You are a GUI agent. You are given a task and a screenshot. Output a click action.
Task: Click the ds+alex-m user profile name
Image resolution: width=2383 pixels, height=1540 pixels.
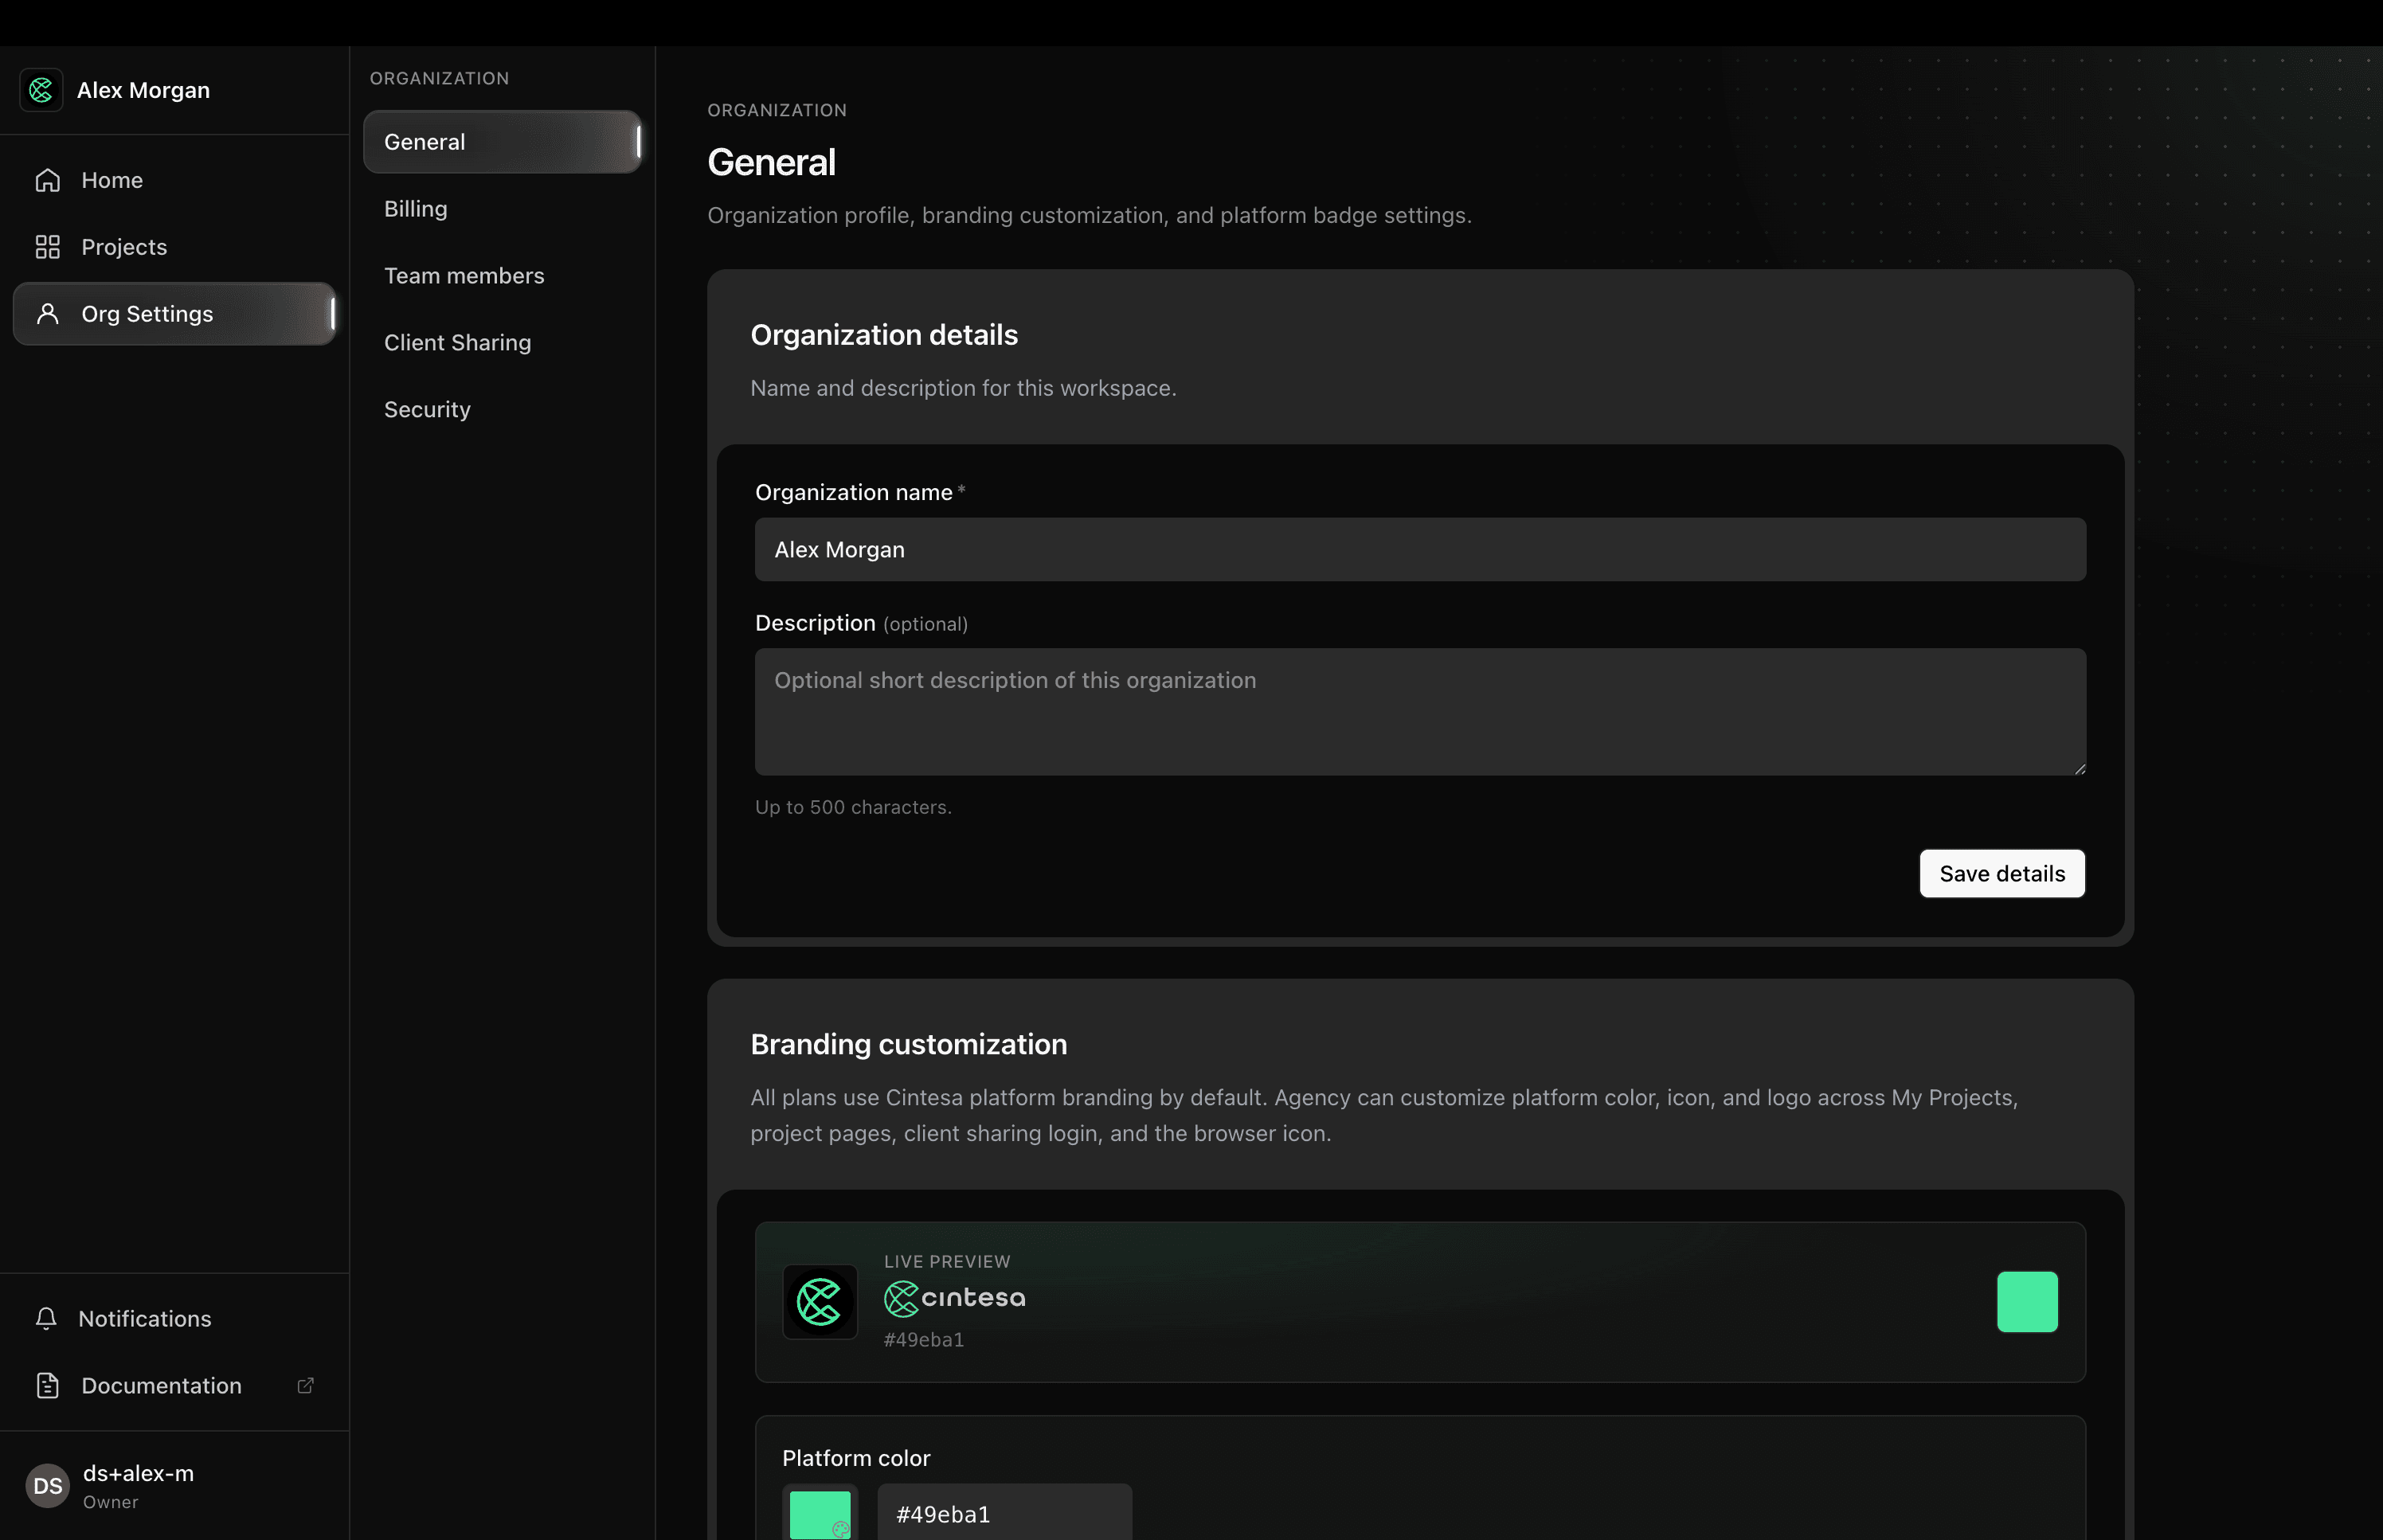(x=138, y=1474)
